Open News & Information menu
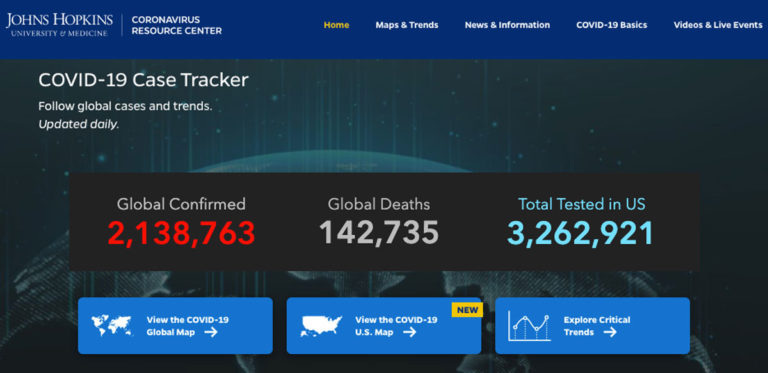This screenshot has width=768, height=373. click(x=507, y=25)
